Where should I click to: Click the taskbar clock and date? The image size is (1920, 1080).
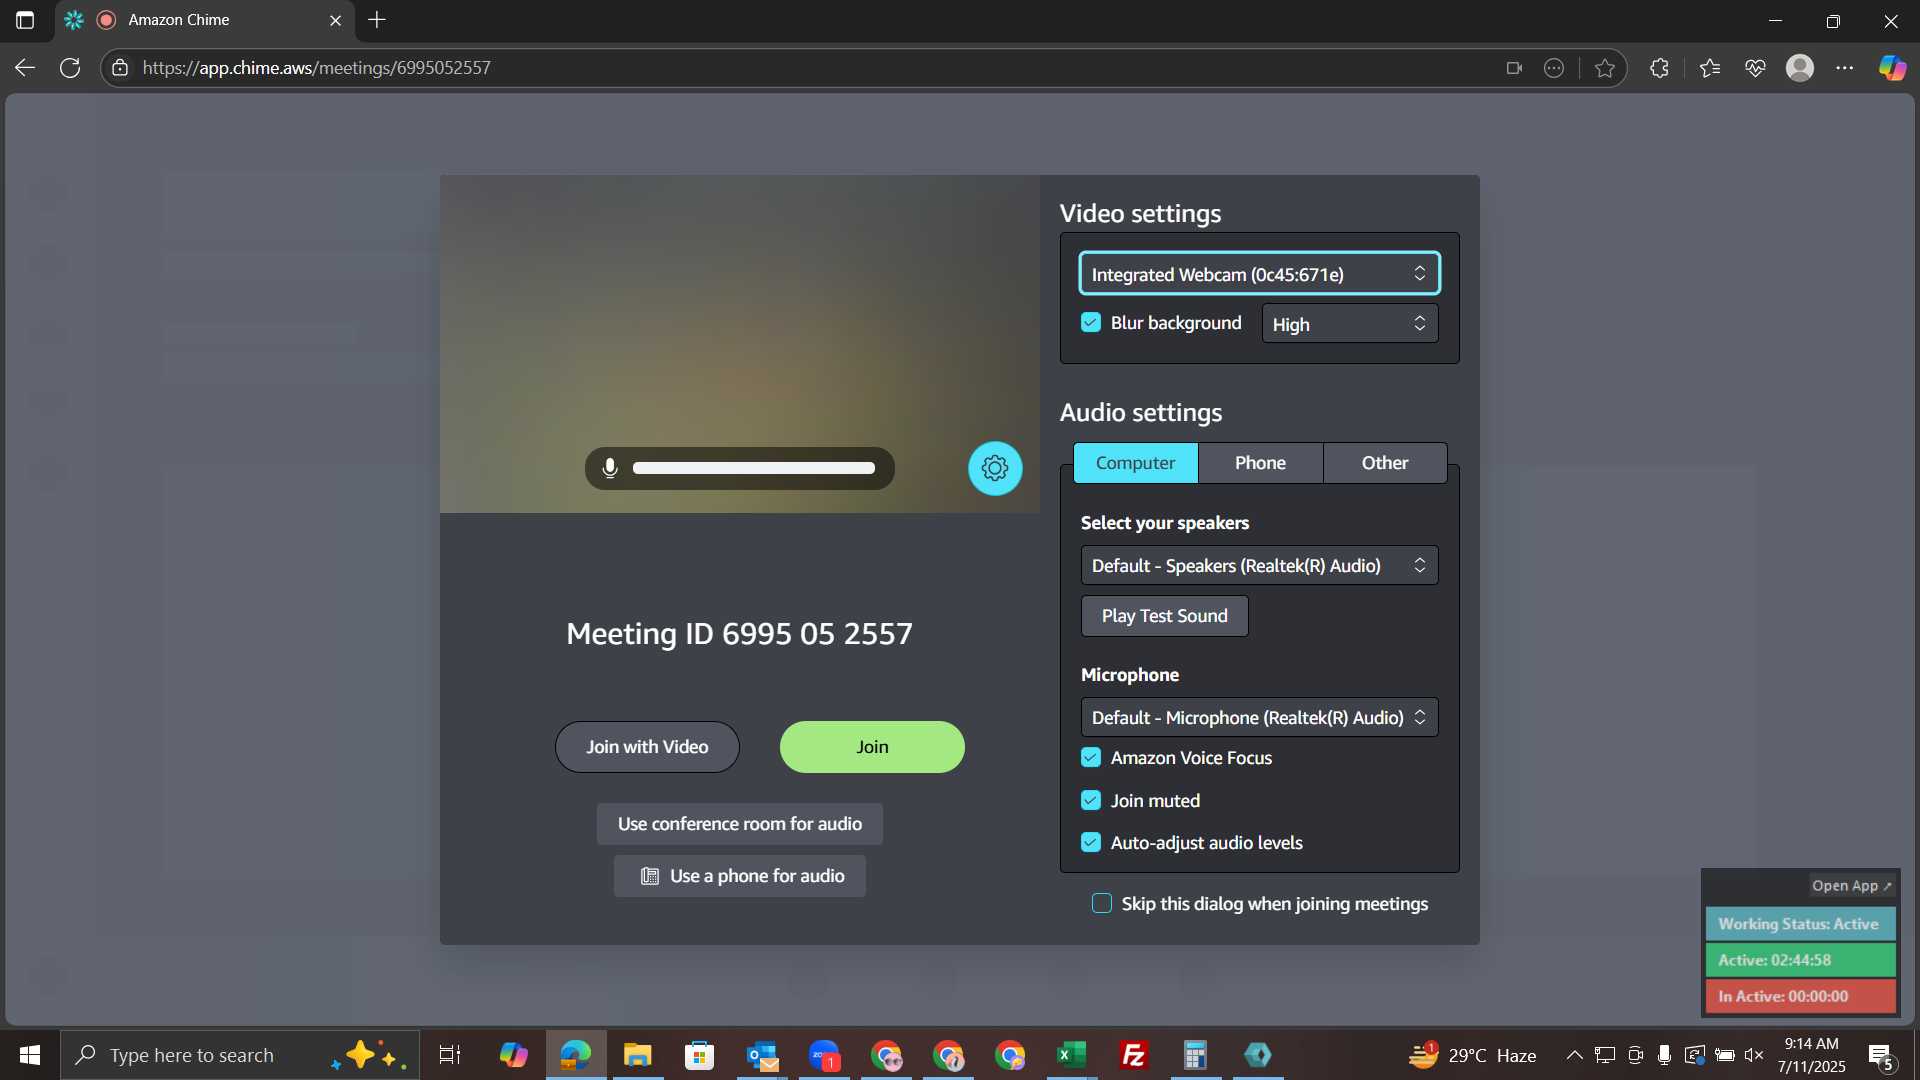pos(1811,1055)
